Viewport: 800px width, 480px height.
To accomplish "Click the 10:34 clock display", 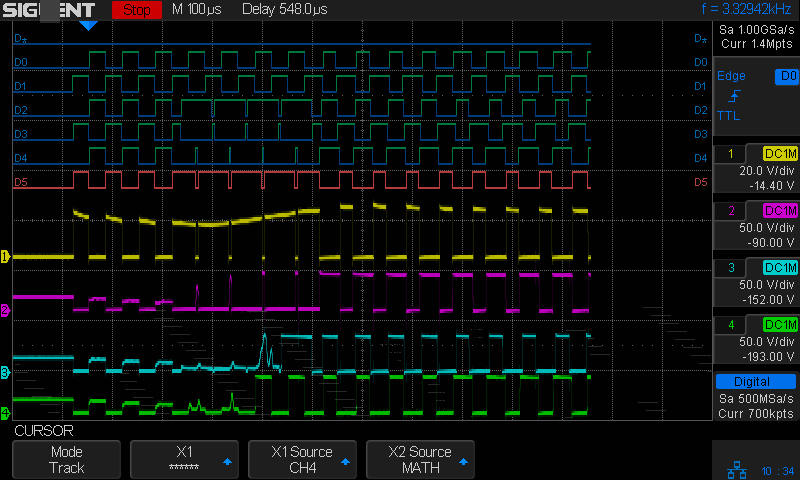I will 778,471.
